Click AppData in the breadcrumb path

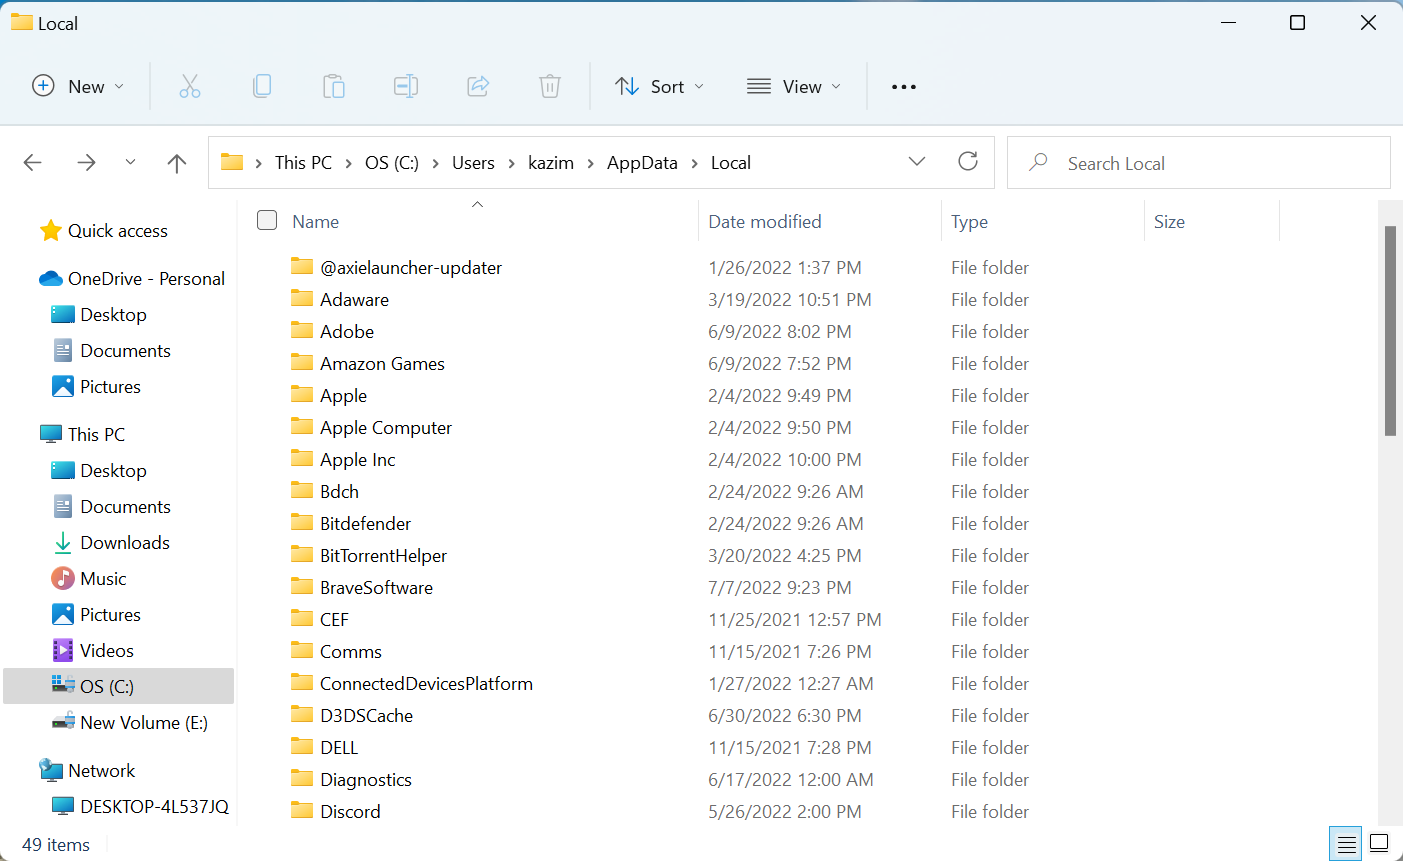tap(642, 163)
